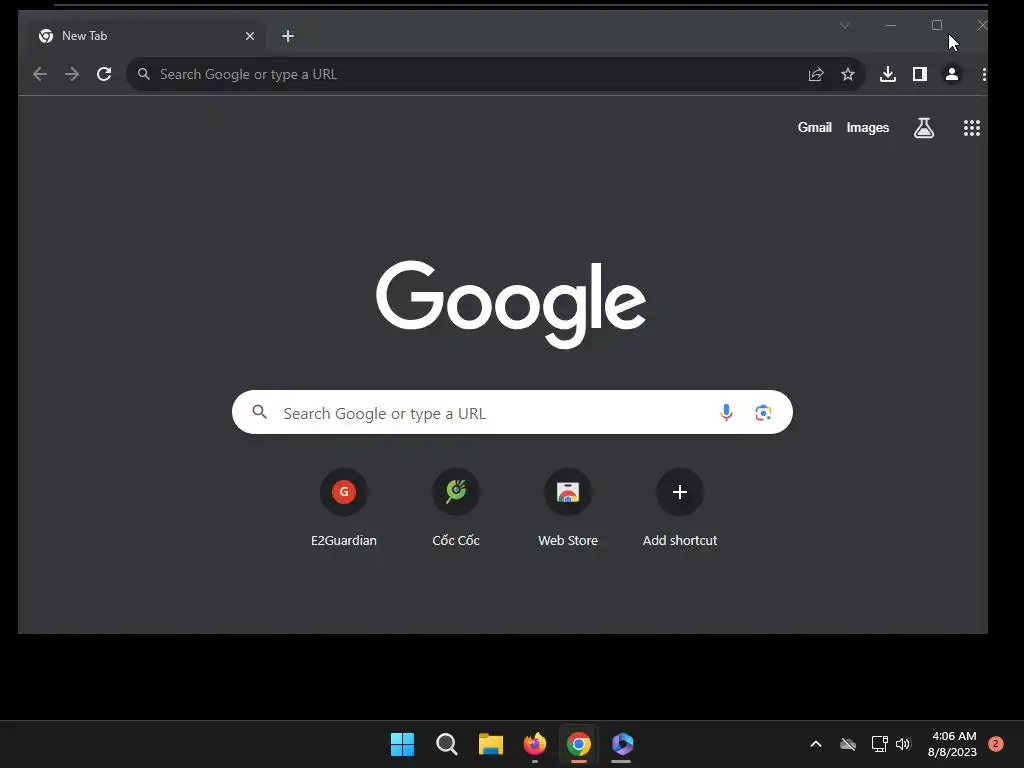The height and width of the screenshot is (768, 1024).
Task: Open the Chrome three-dot menu
Action: click(984, 74)
